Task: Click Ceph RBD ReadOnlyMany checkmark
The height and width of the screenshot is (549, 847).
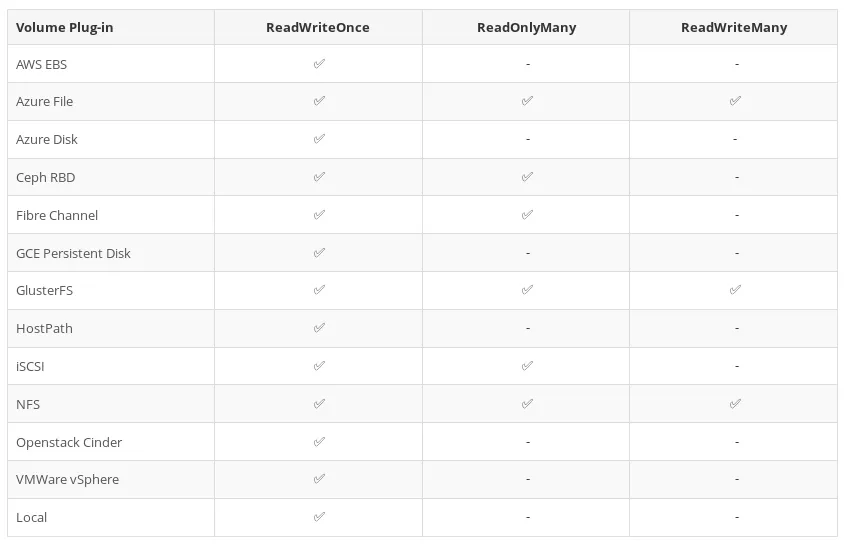Action: pyautogui.click(x=527, y=177)
